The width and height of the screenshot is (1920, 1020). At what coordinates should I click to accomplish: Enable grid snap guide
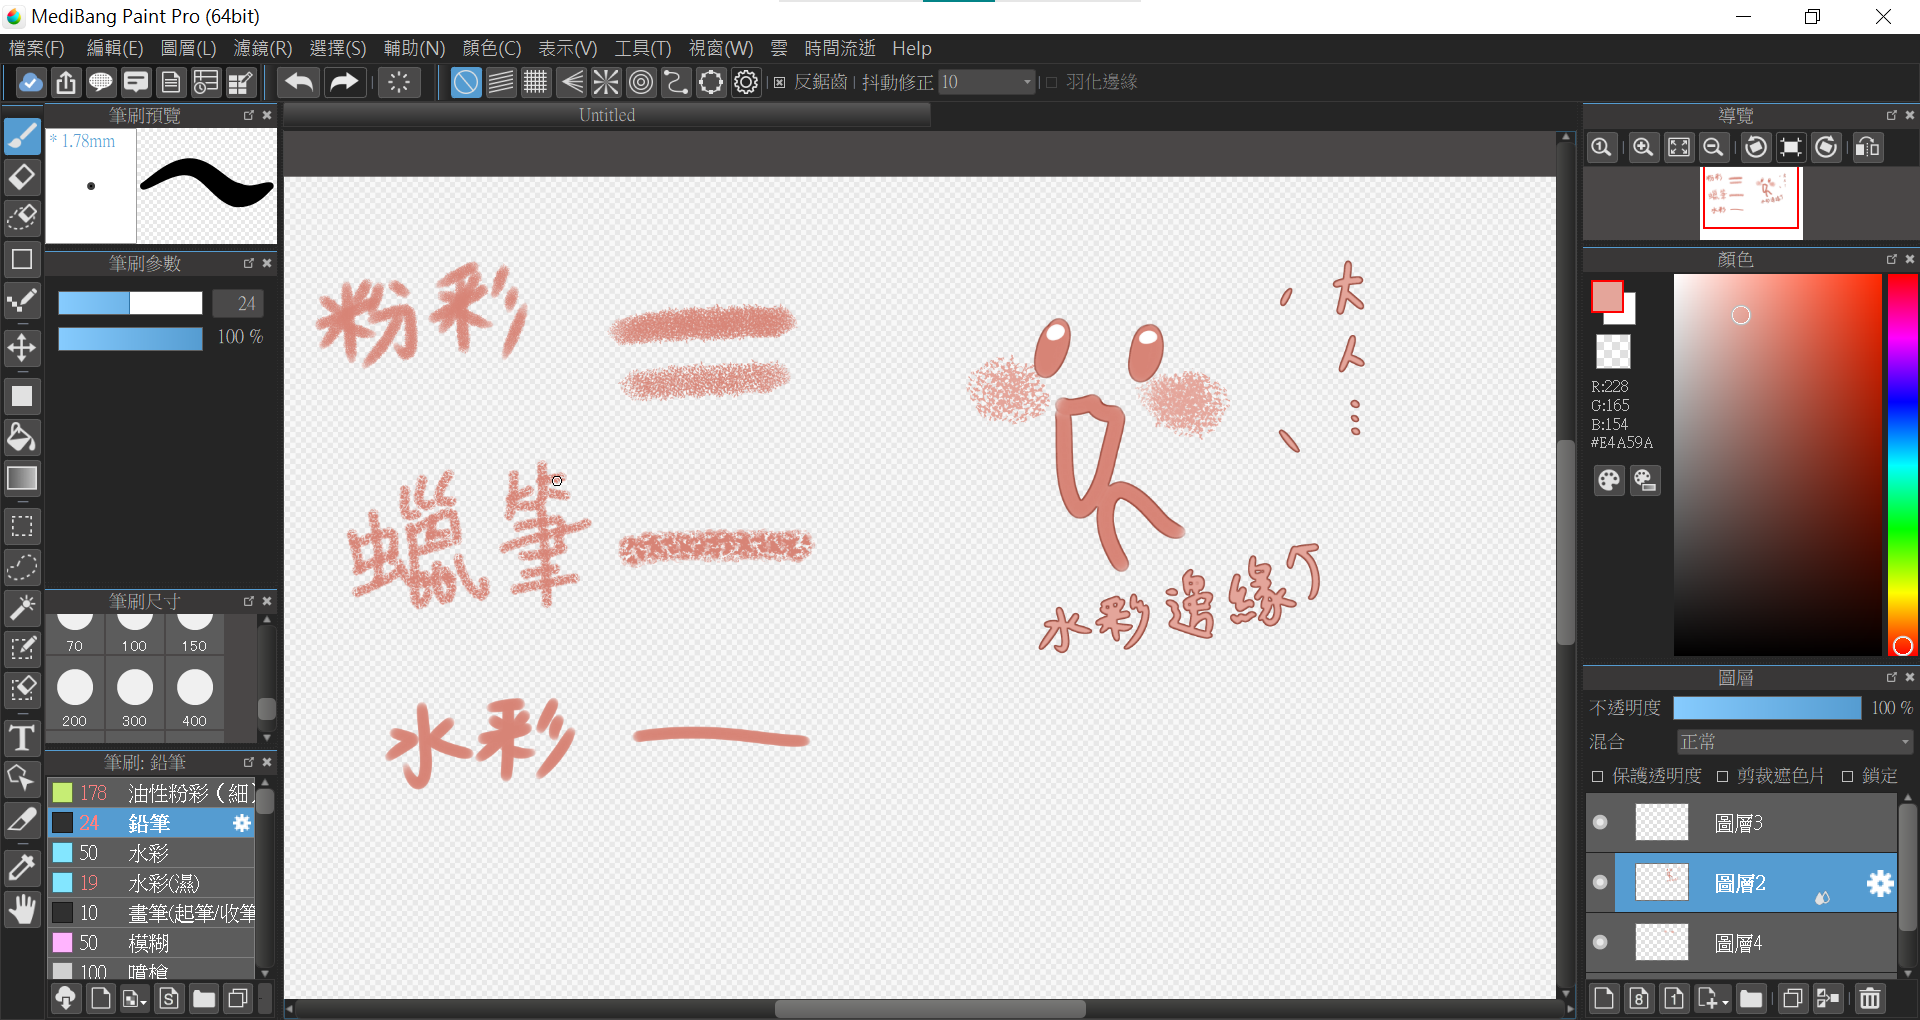coord(536,82)
